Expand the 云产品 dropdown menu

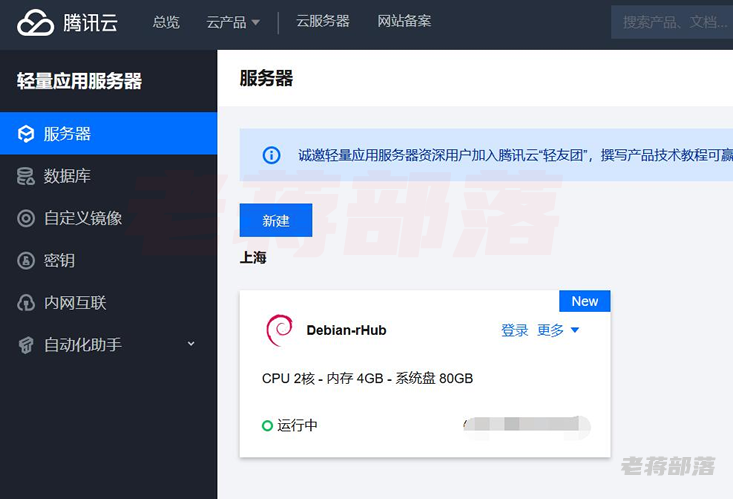[233, 22]
